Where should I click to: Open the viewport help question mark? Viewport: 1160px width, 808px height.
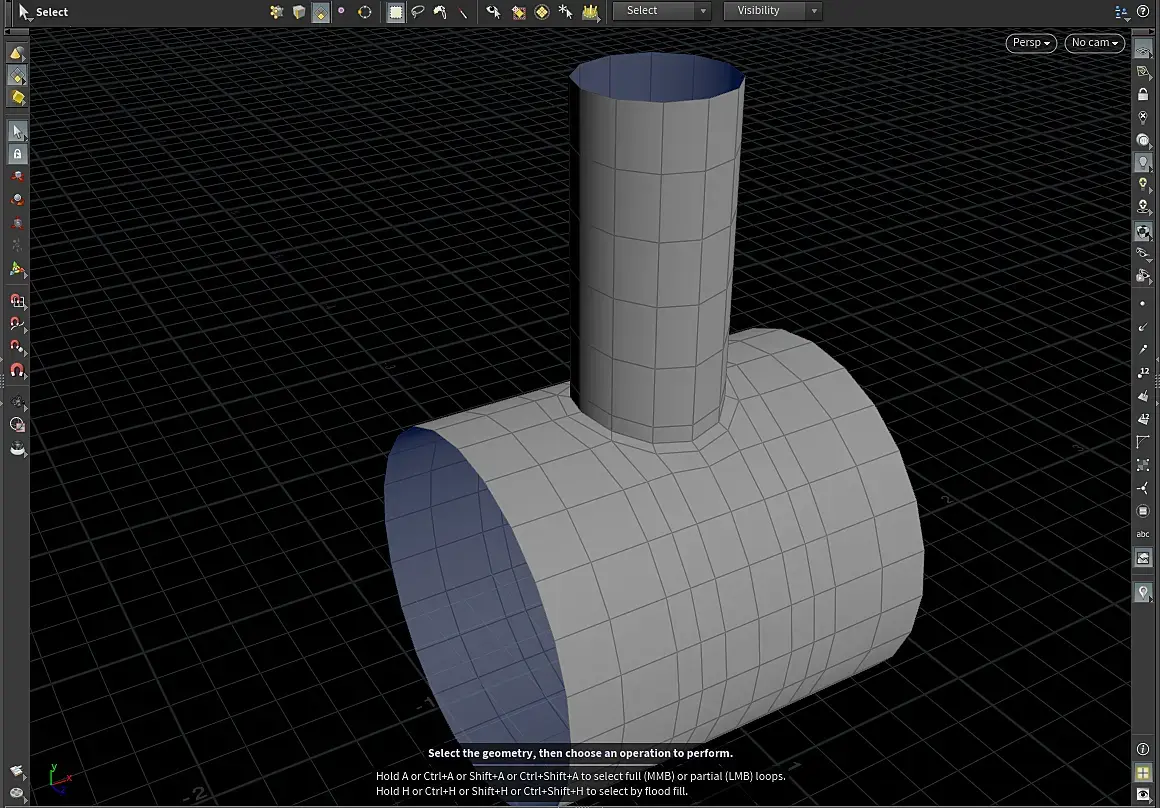pos(1143,11)
